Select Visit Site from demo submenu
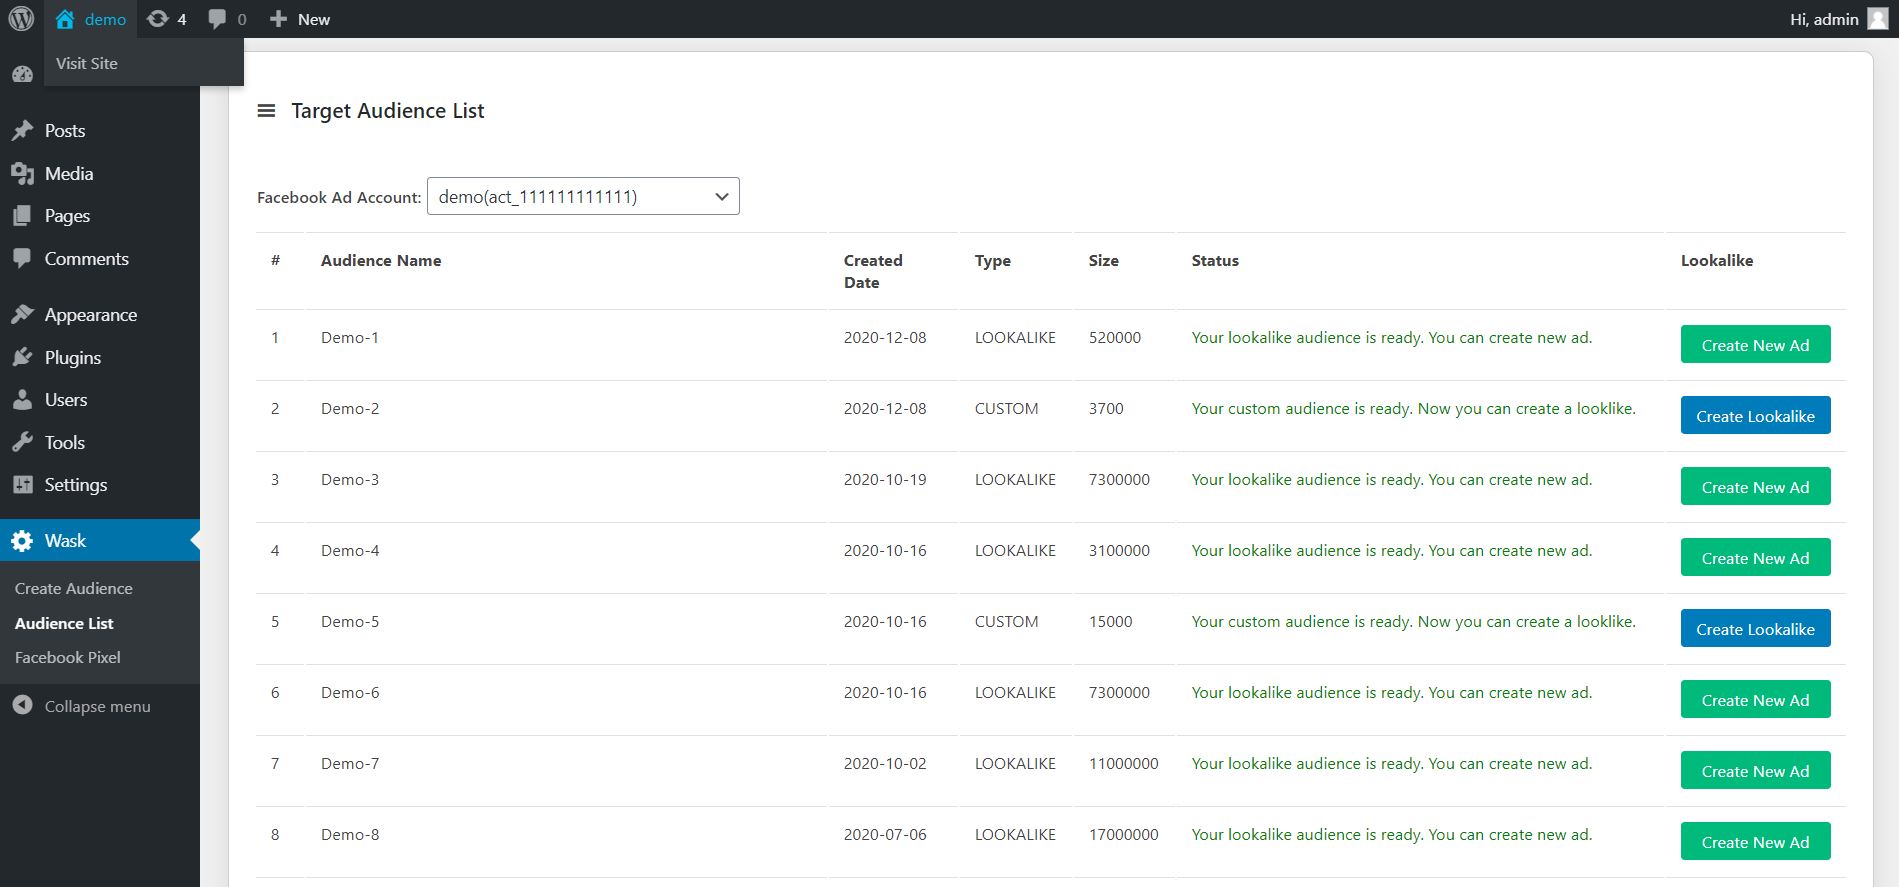The image size is (1899, 887). 87,63
